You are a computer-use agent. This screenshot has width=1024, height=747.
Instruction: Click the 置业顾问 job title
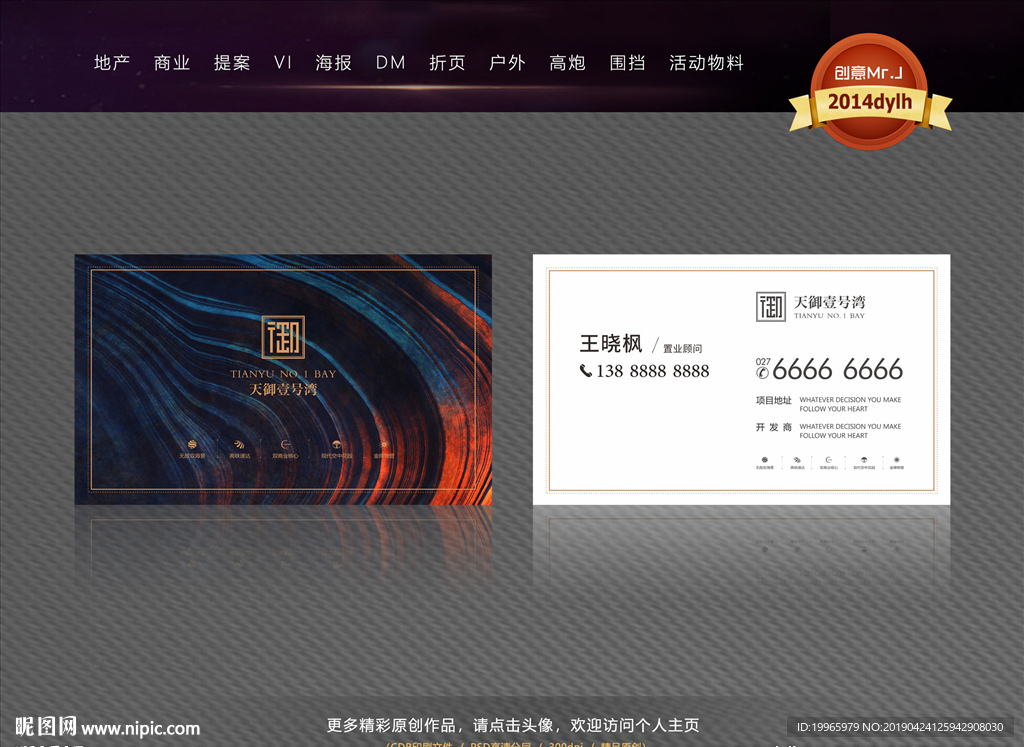click(682, 349)
